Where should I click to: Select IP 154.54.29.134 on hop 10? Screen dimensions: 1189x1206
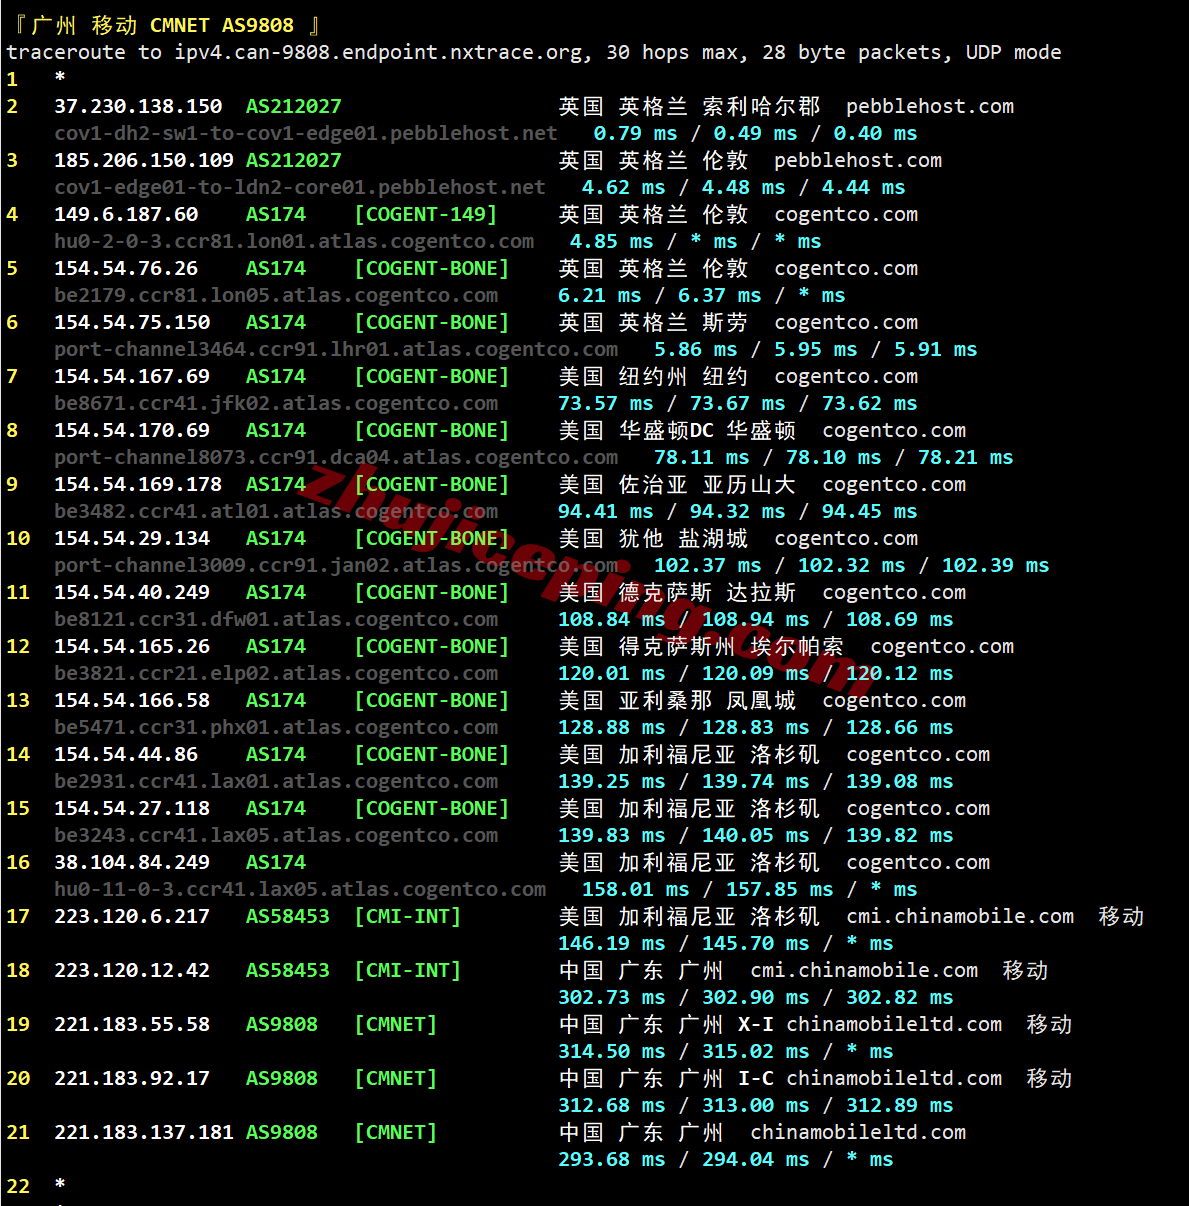coord(132,538)
